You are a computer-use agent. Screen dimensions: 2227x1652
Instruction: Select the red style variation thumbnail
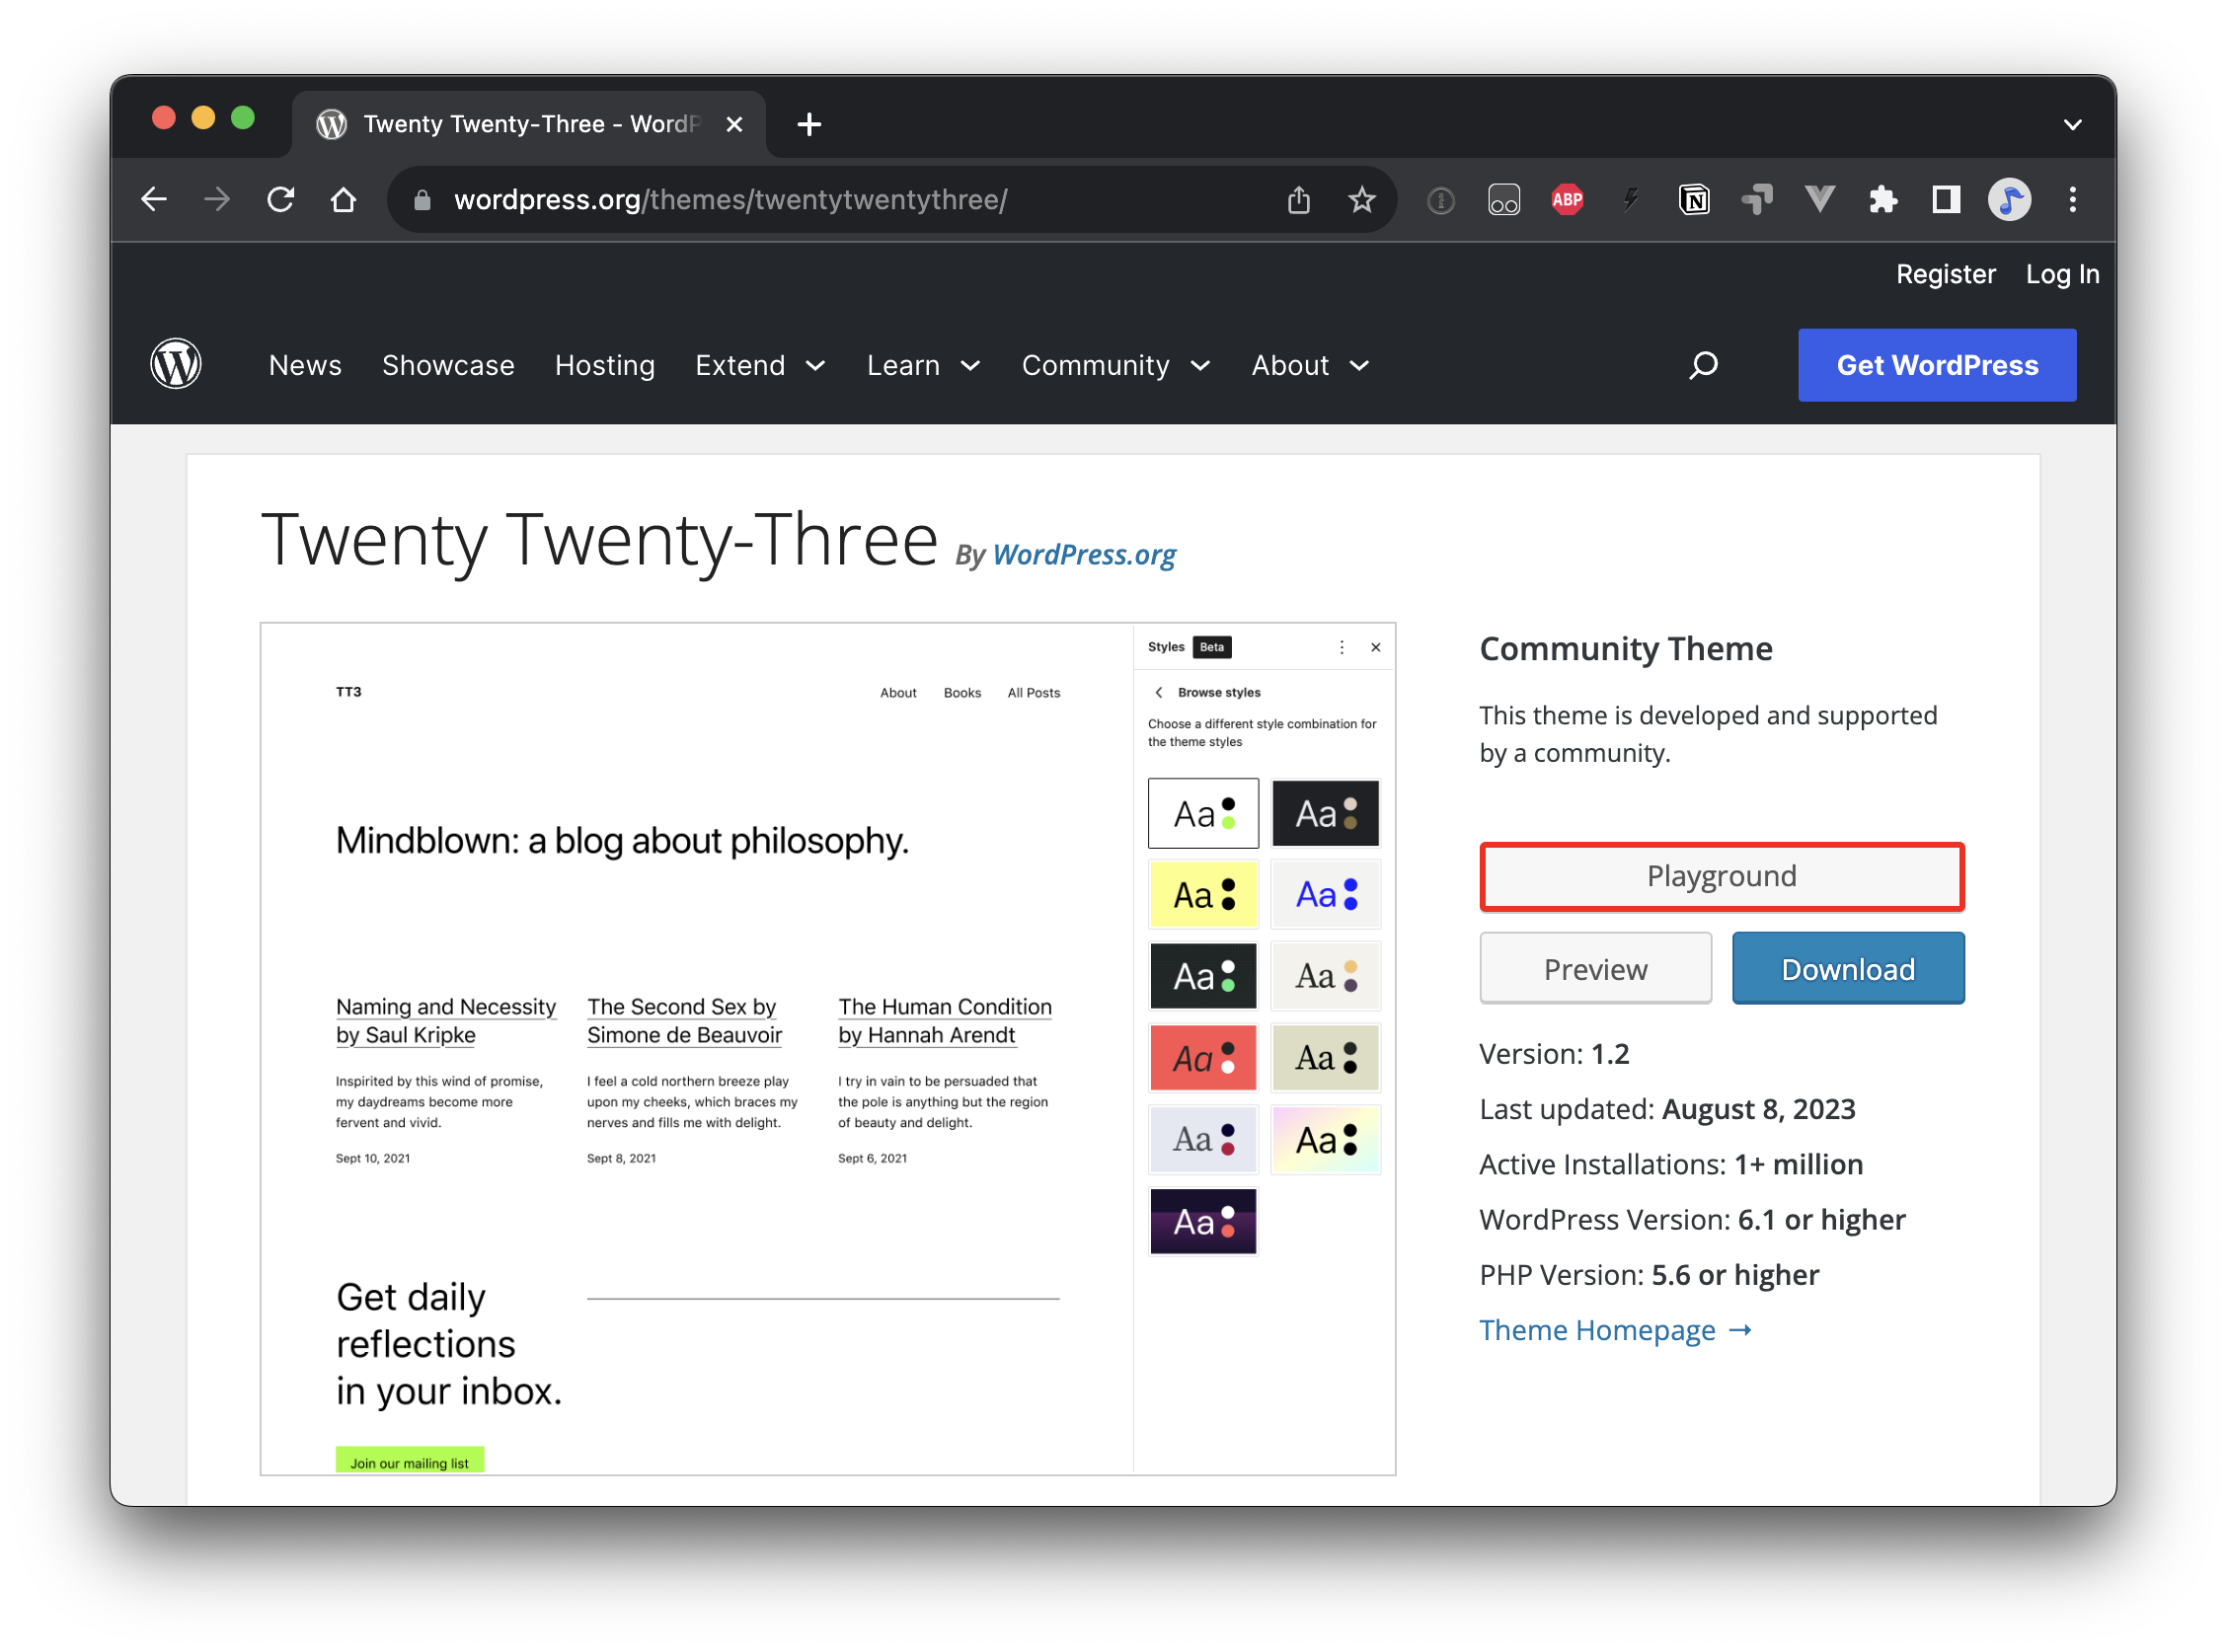click(1203, 1057)
